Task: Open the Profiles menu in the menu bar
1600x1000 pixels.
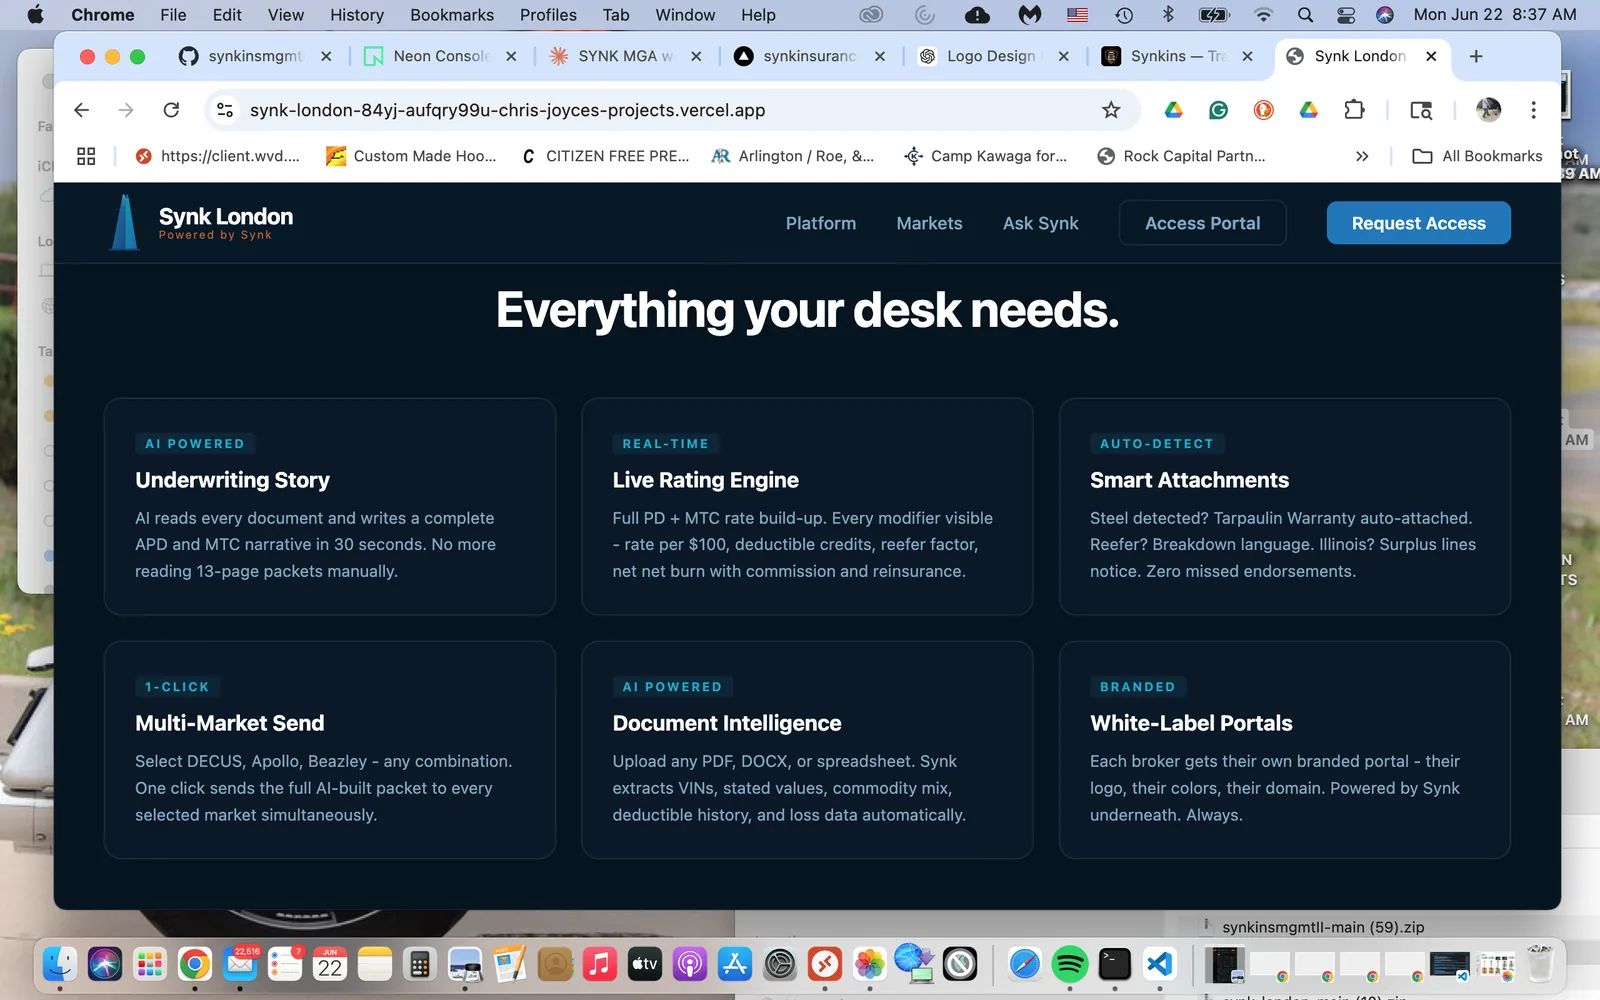Action: (x=548, y=15)
